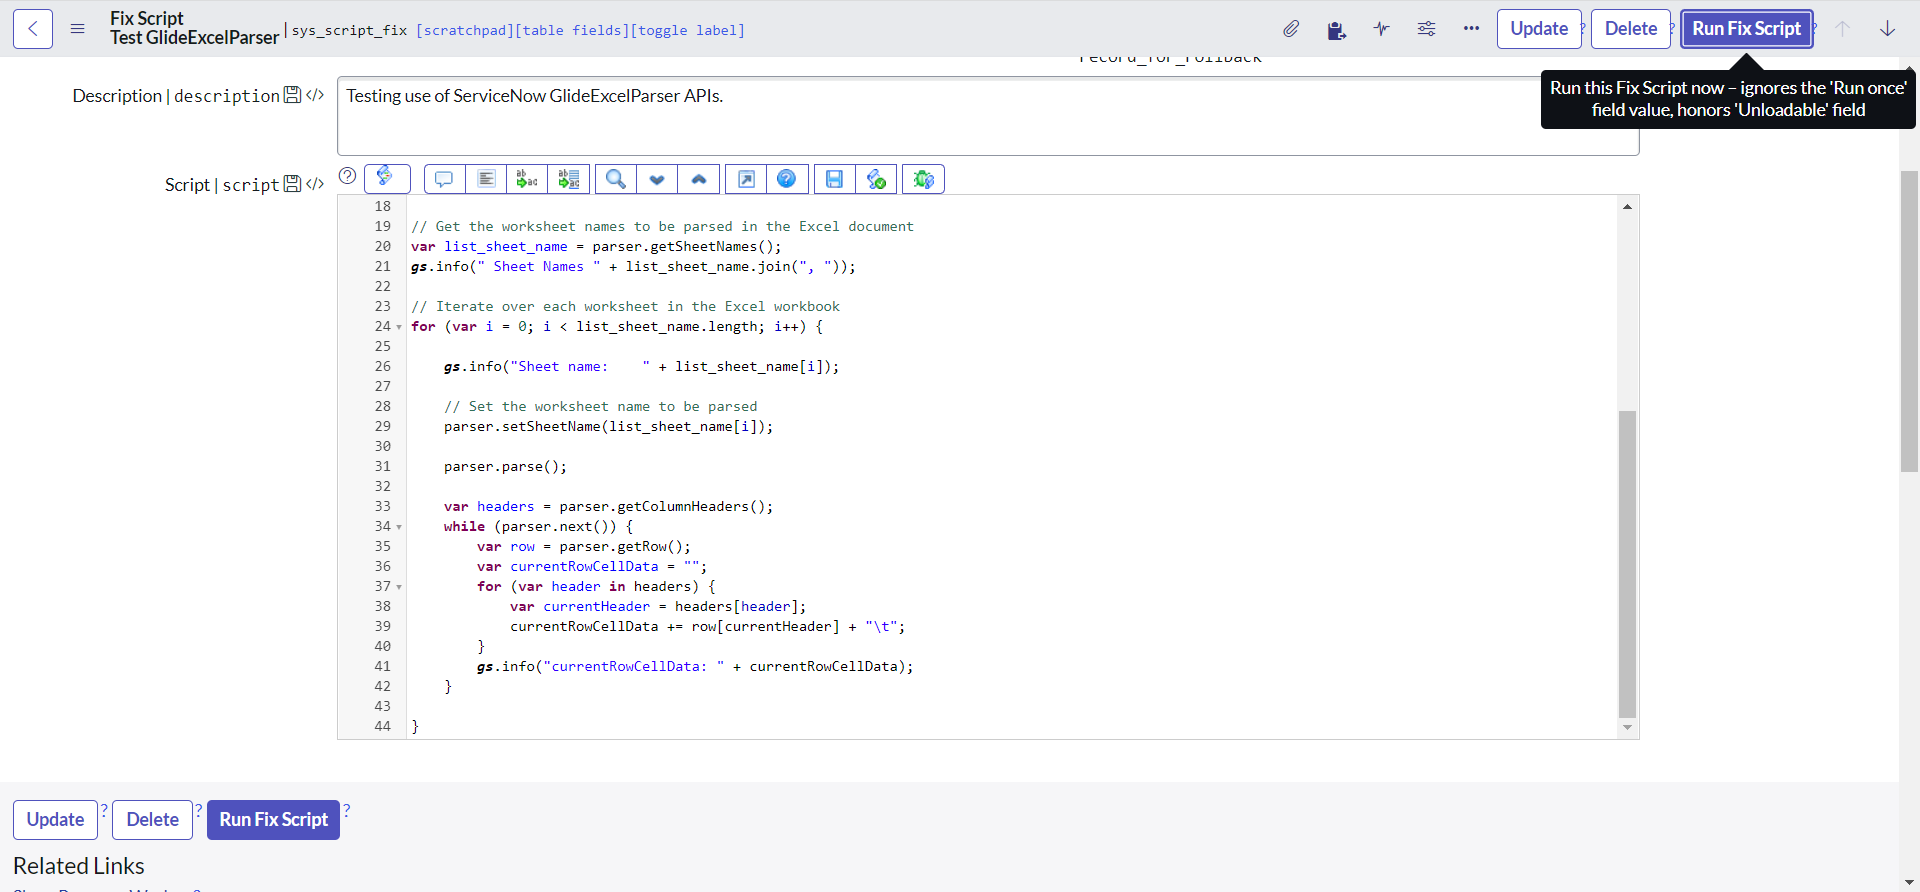Click line number 41 in the gutter

pos(382,667)
